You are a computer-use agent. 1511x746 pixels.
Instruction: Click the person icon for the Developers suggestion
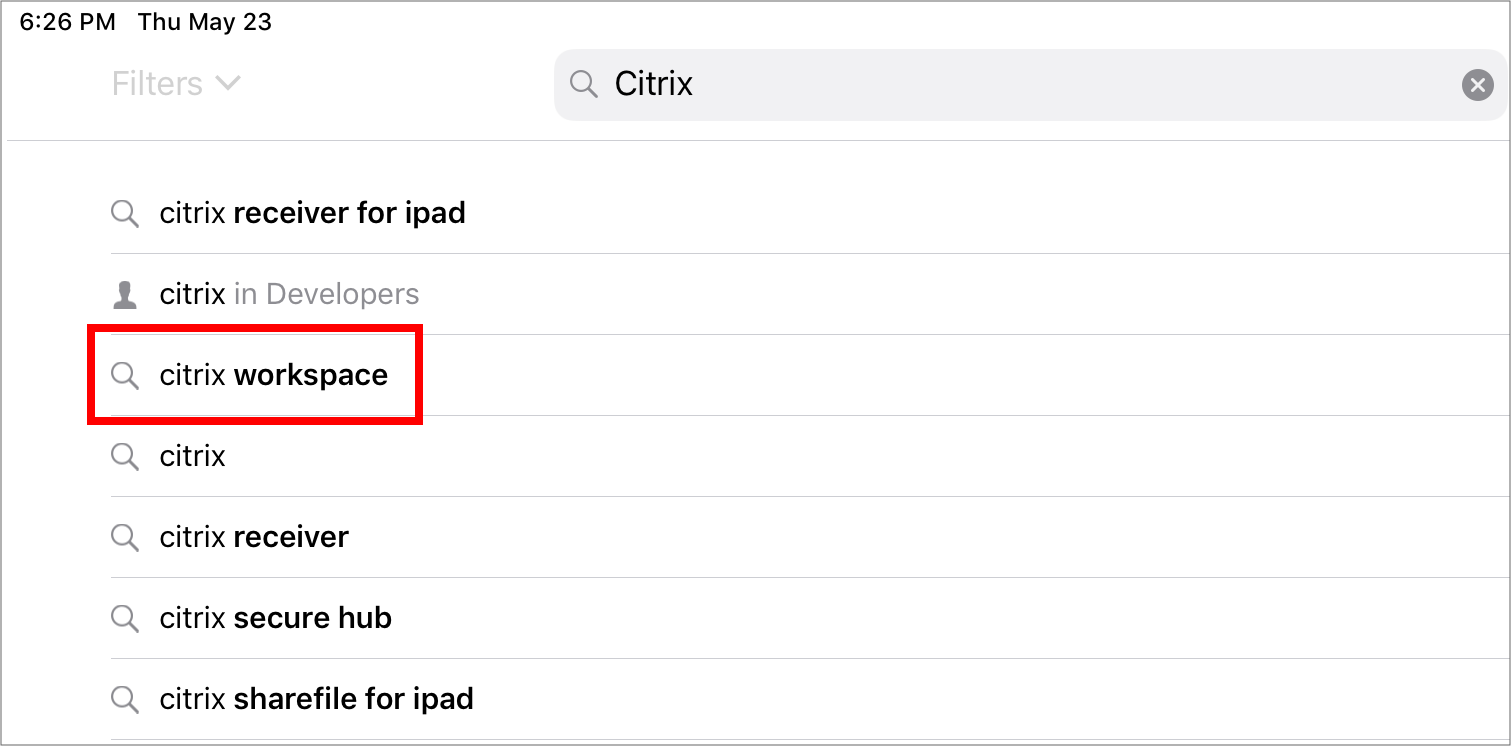point(125,294)
